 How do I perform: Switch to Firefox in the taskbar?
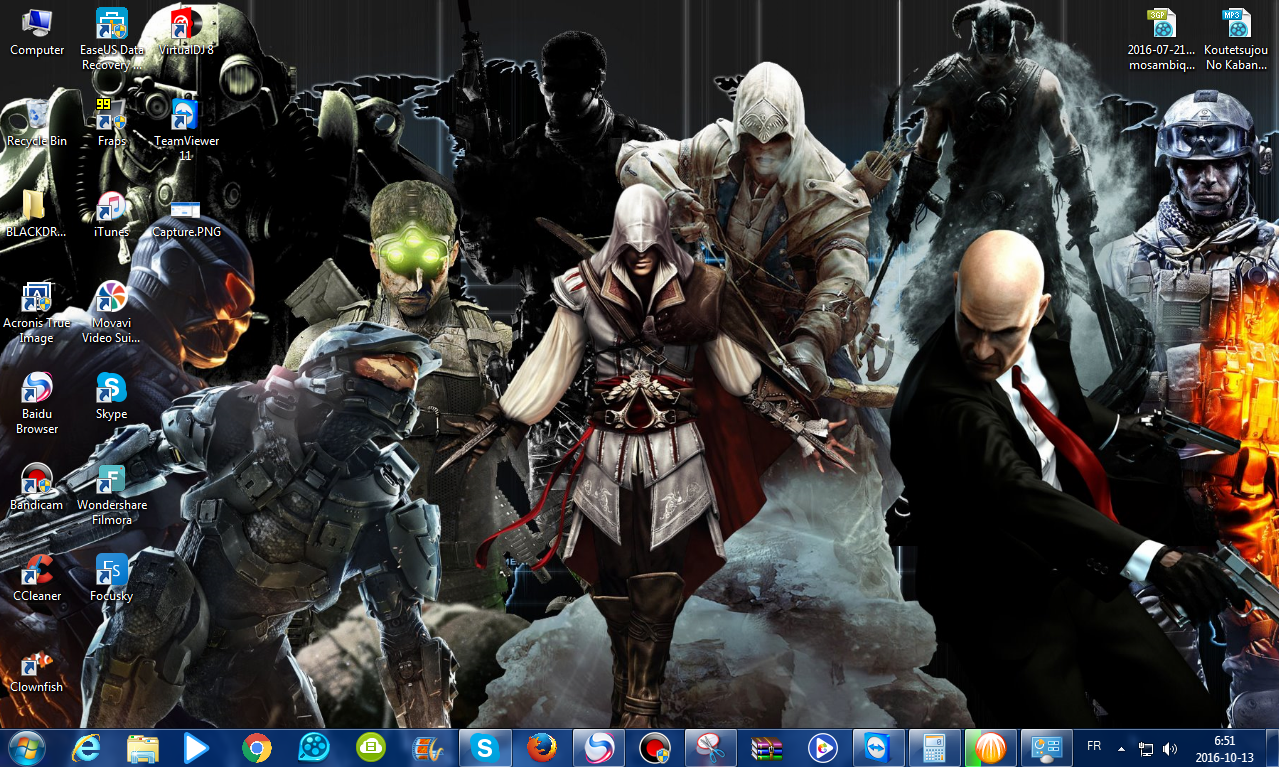[x=542, y=747]
